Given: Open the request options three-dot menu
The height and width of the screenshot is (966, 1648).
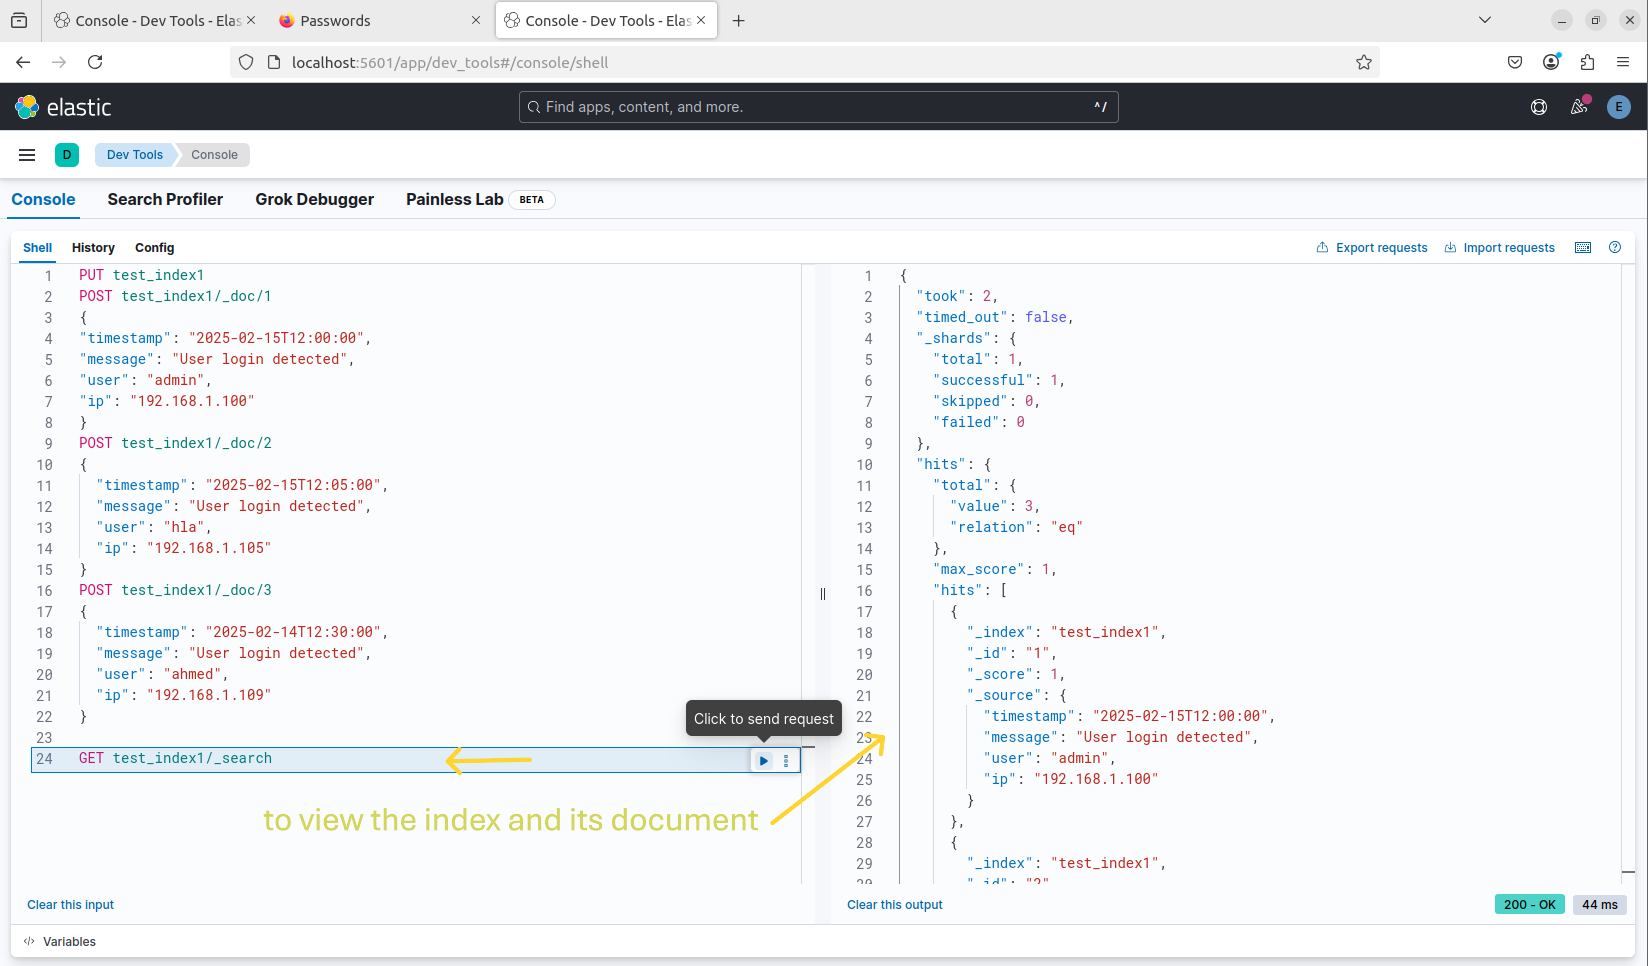Looking at the screenshot, I should coord(786,761).
